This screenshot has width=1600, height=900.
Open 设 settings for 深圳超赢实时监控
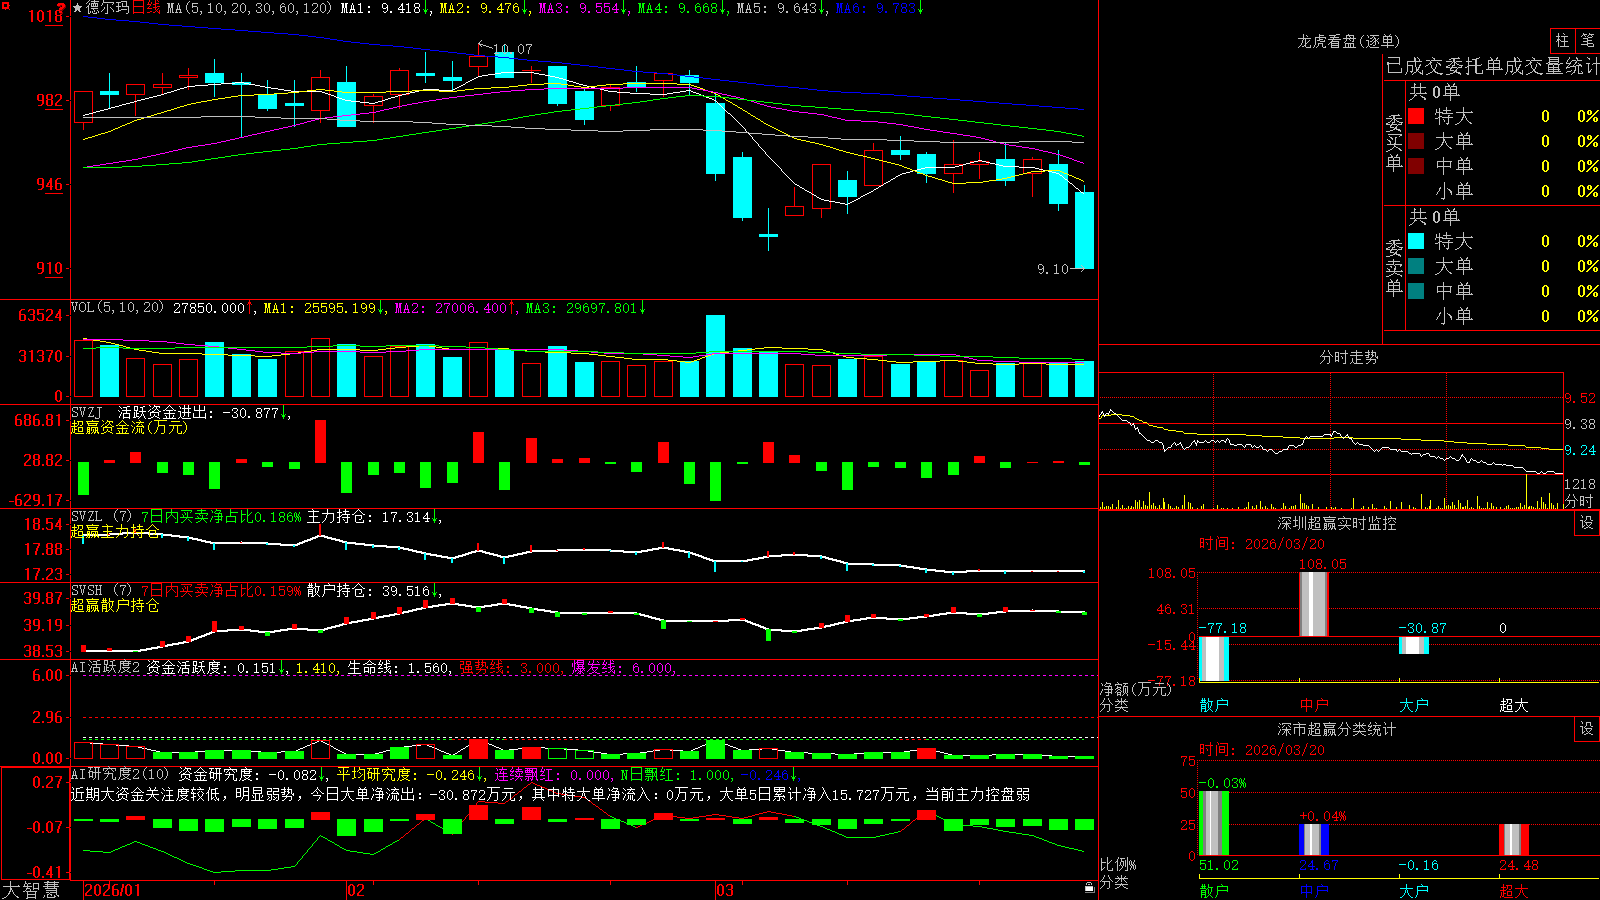(x=1587, y=523)
